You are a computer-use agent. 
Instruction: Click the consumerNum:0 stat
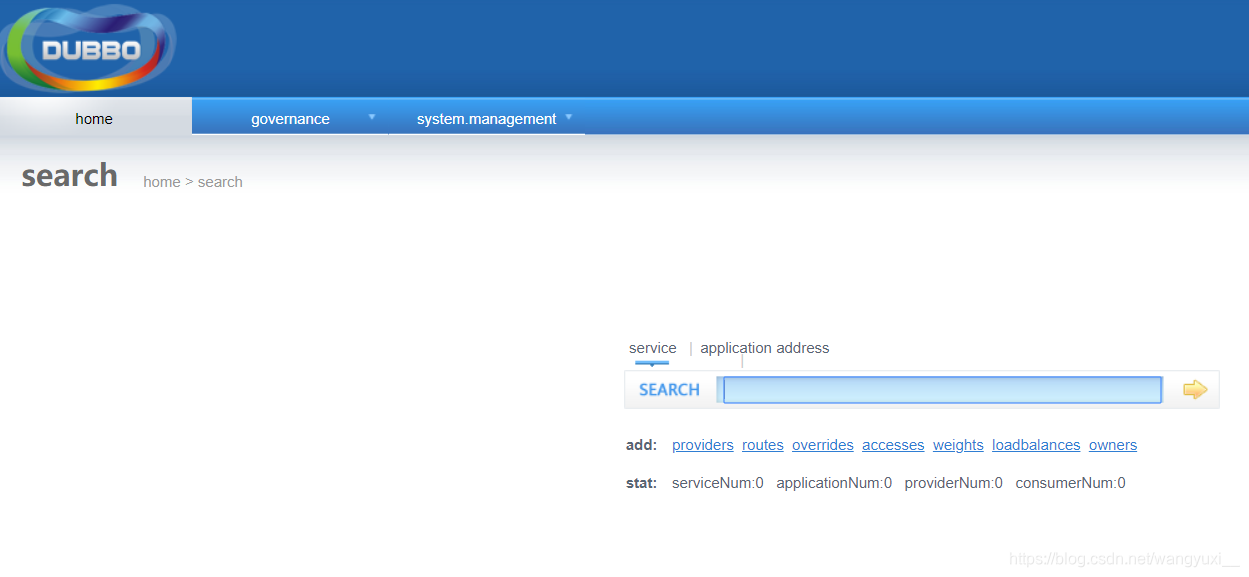pos(1070,483)
